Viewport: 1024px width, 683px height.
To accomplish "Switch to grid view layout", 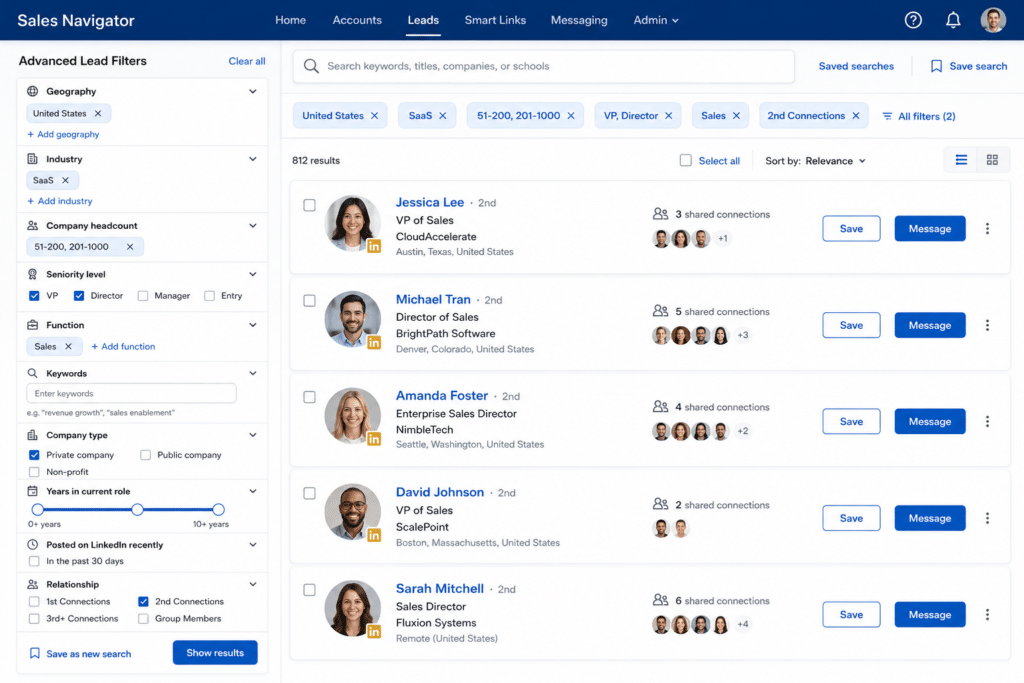I will [x=992, y=160].
